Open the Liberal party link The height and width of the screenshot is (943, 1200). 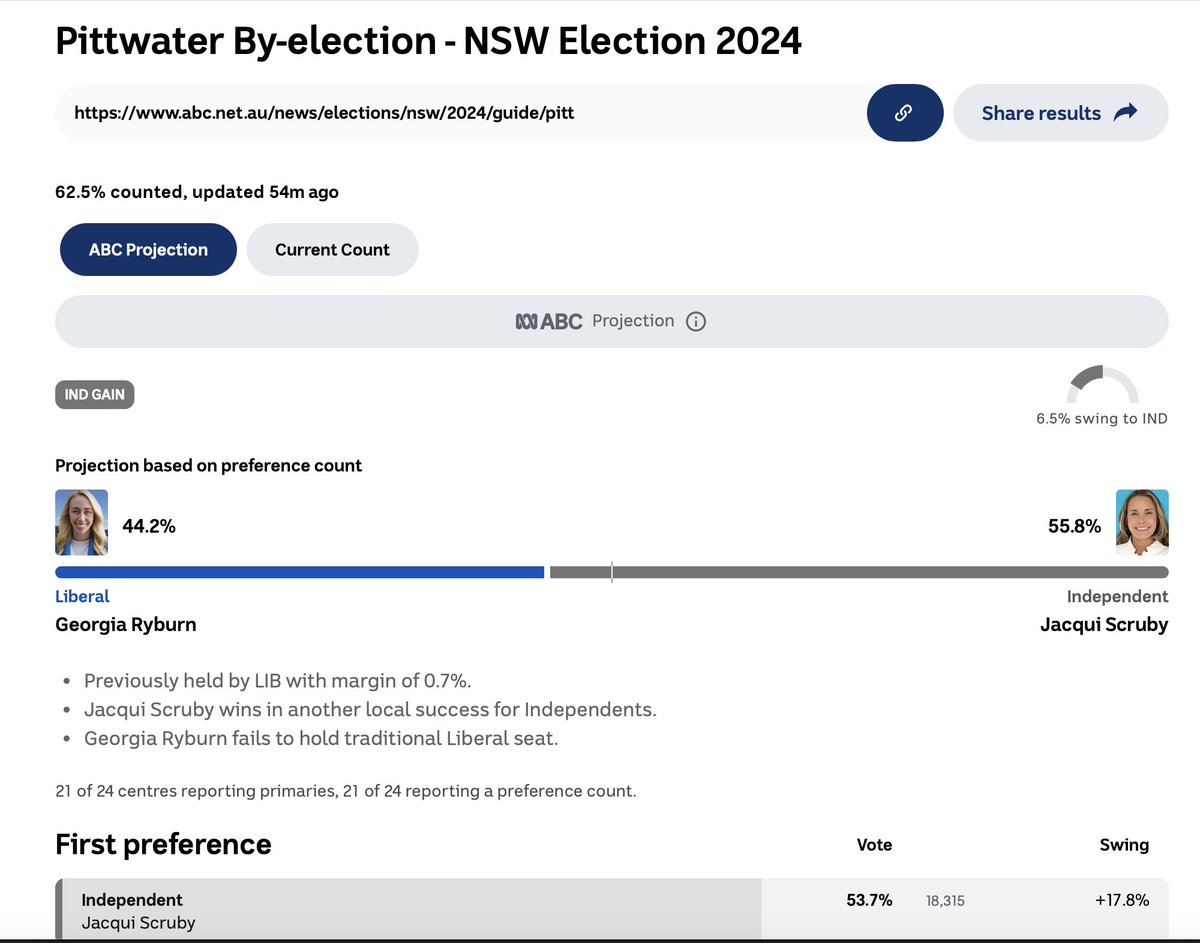82,596
